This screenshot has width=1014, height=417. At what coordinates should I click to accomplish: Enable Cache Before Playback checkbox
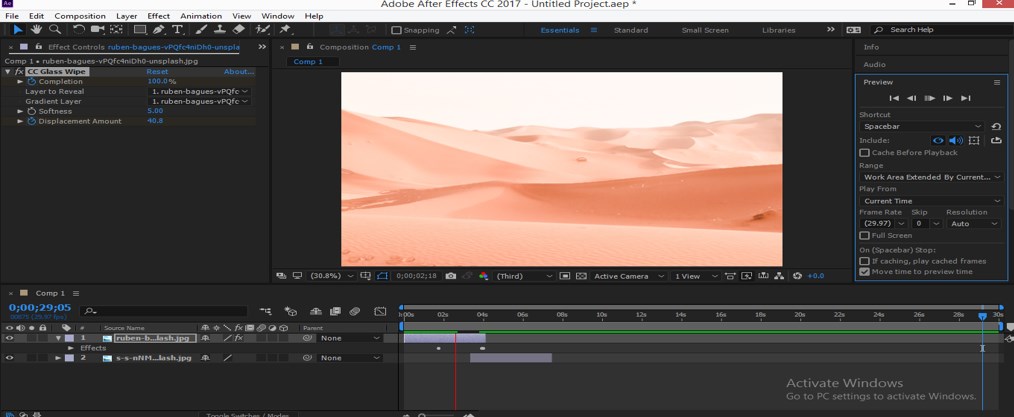point(865,153)
